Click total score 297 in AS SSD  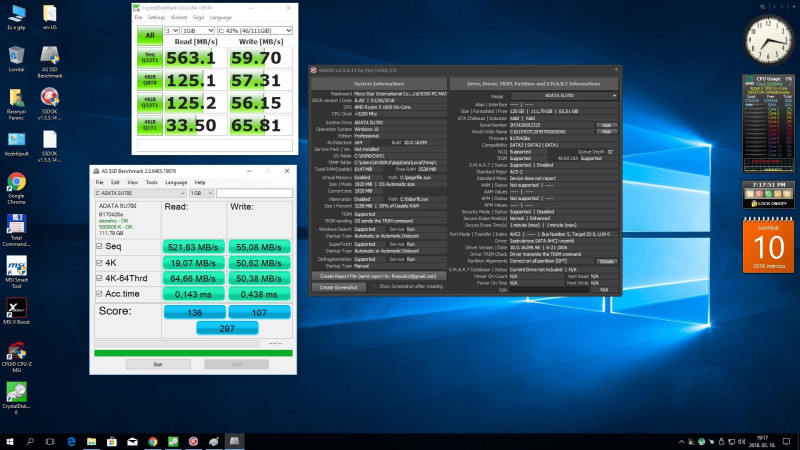227,329
